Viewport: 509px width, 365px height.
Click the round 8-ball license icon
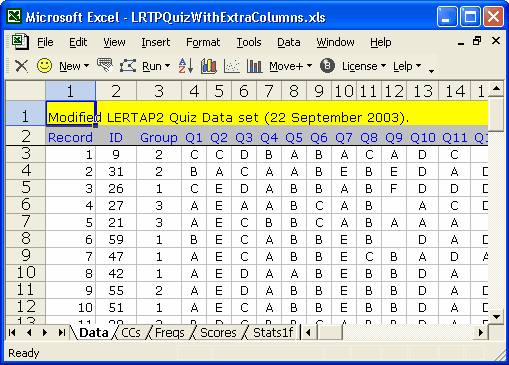[x=327, y=66]
